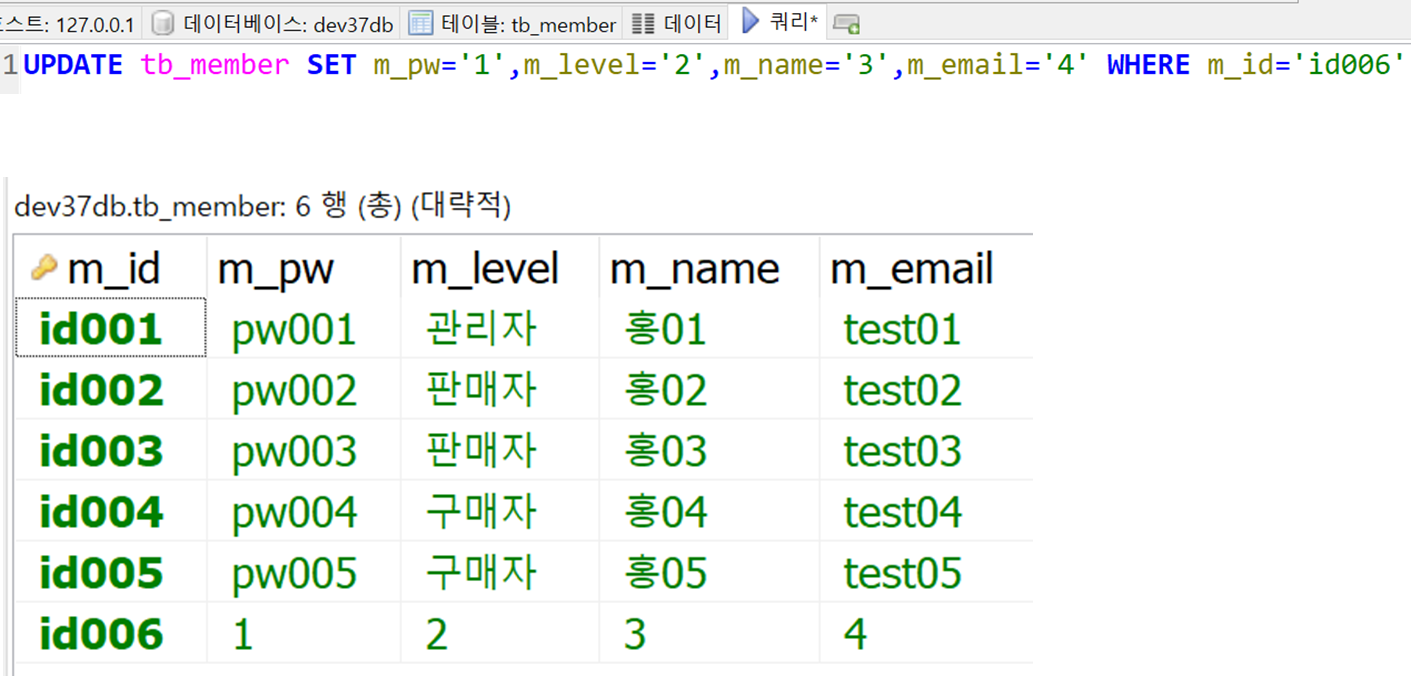This screenshot has width=1411, height=676.
Task: Click line number 1 in the editor gutter
Action: point(10,66)
